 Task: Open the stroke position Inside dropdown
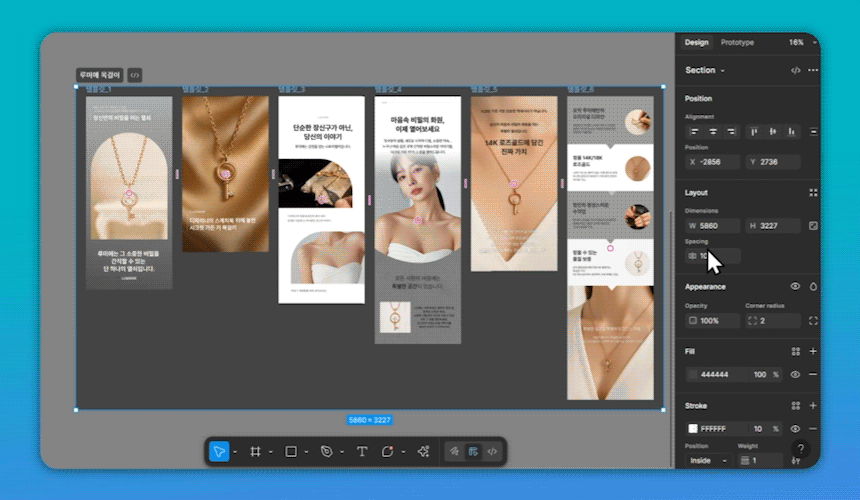[x=708, y=460]
